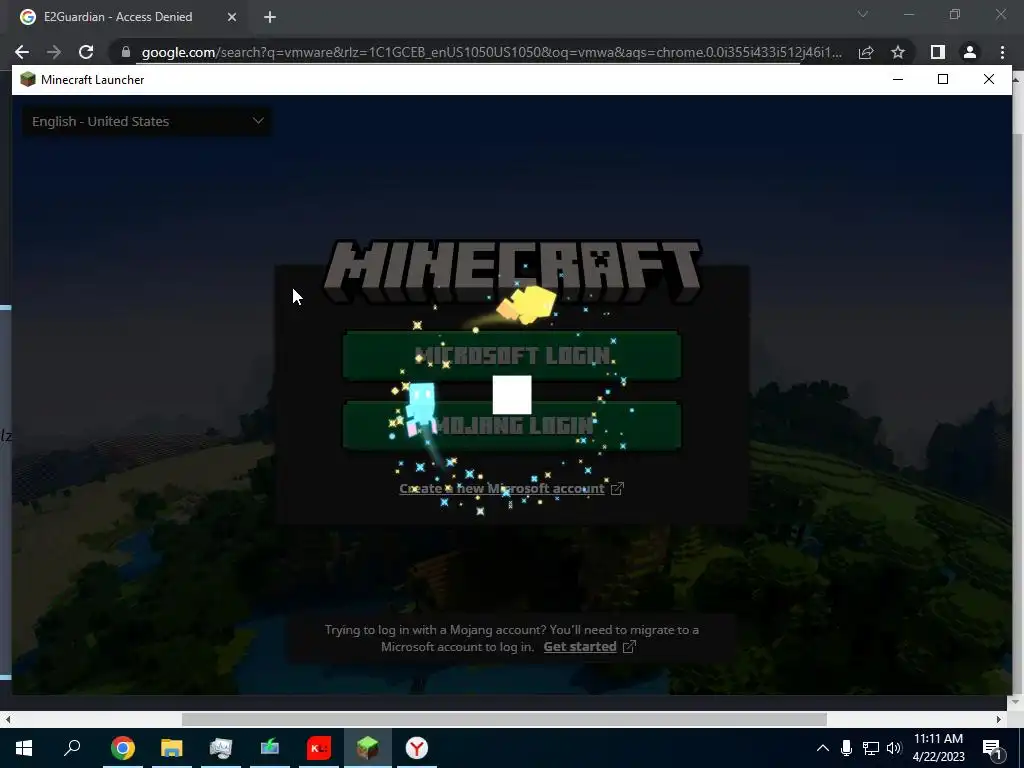Click the site lock icon in address bar
1024x768 pixels.
click(x=126, y=52)
